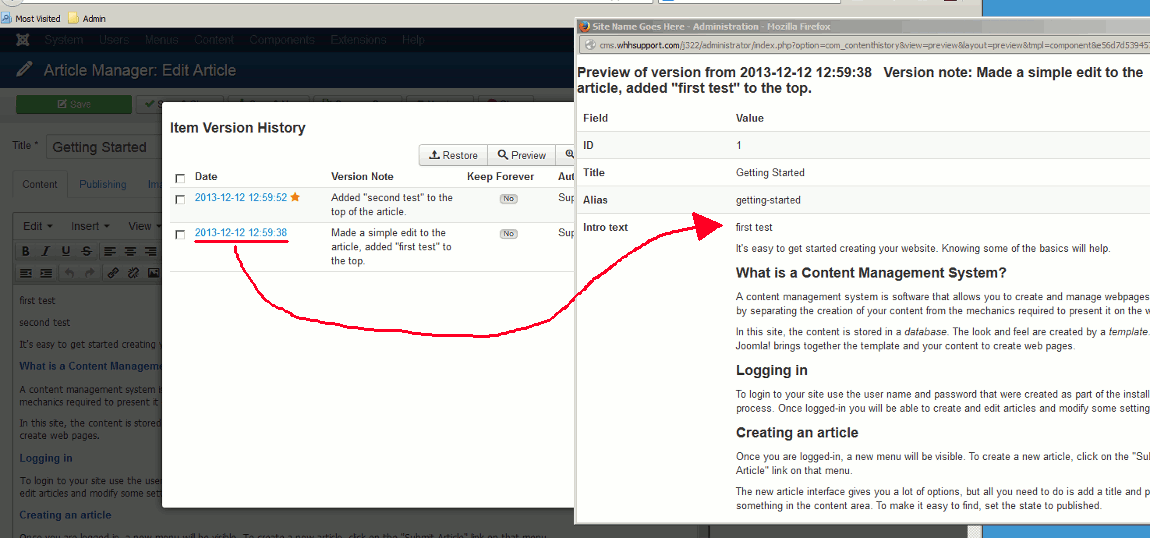Toggle Keep Forever 'No' for the 12:59:52 version

coord(508,199)
